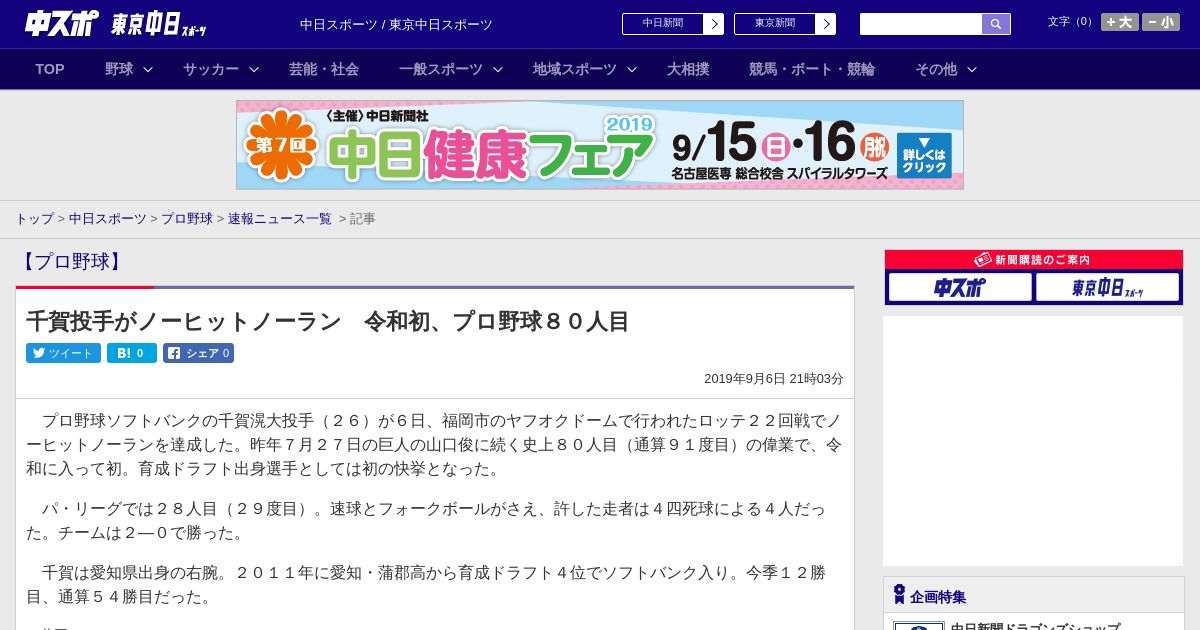Click the article headline 千賀投手がノーヒットノーラン
This screenshot has width=1200, height=630.
coord(328,321)
